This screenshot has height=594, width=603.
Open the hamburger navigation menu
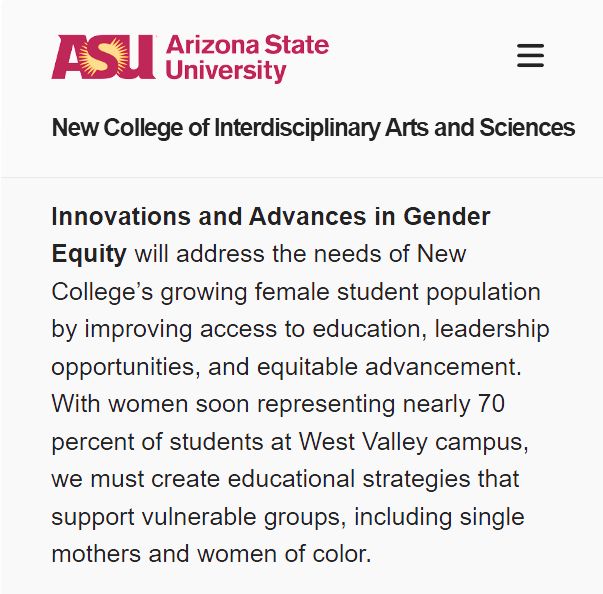coord(530,56)
